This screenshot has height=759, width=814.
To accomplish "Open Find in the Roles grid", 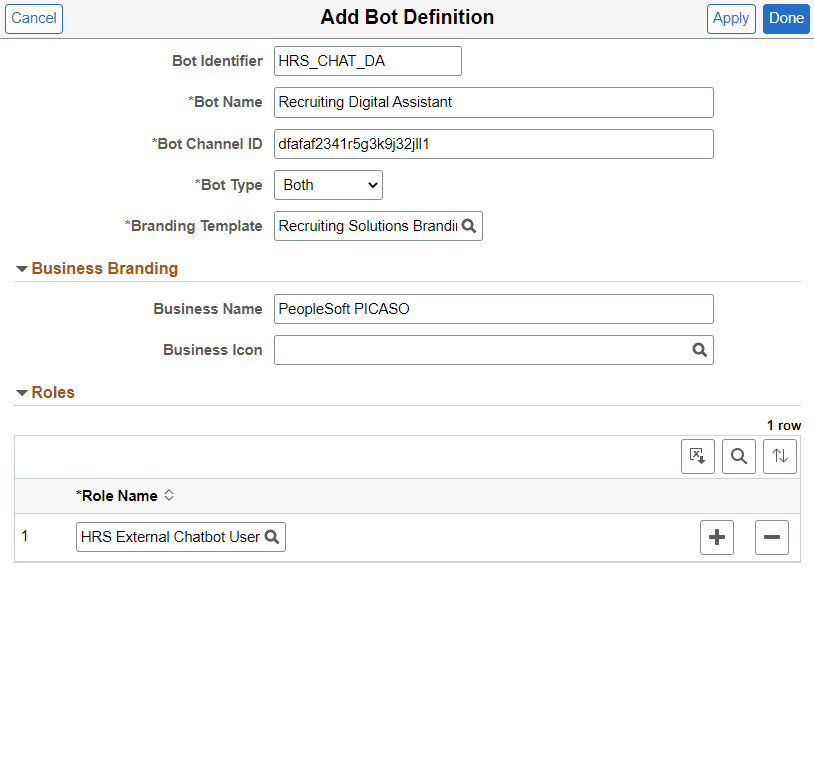I will pos(739,456).
